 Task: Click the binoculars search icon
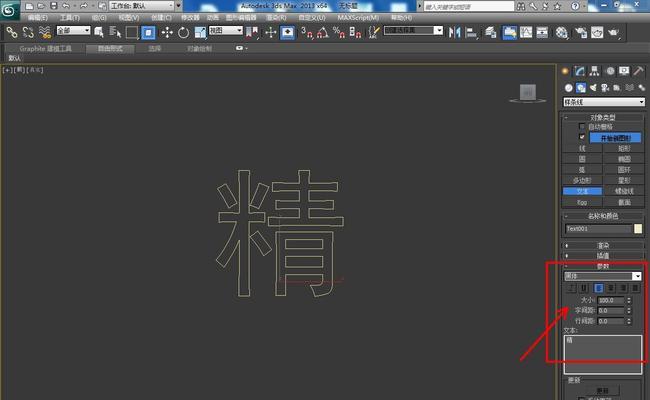tap(521, 6)
